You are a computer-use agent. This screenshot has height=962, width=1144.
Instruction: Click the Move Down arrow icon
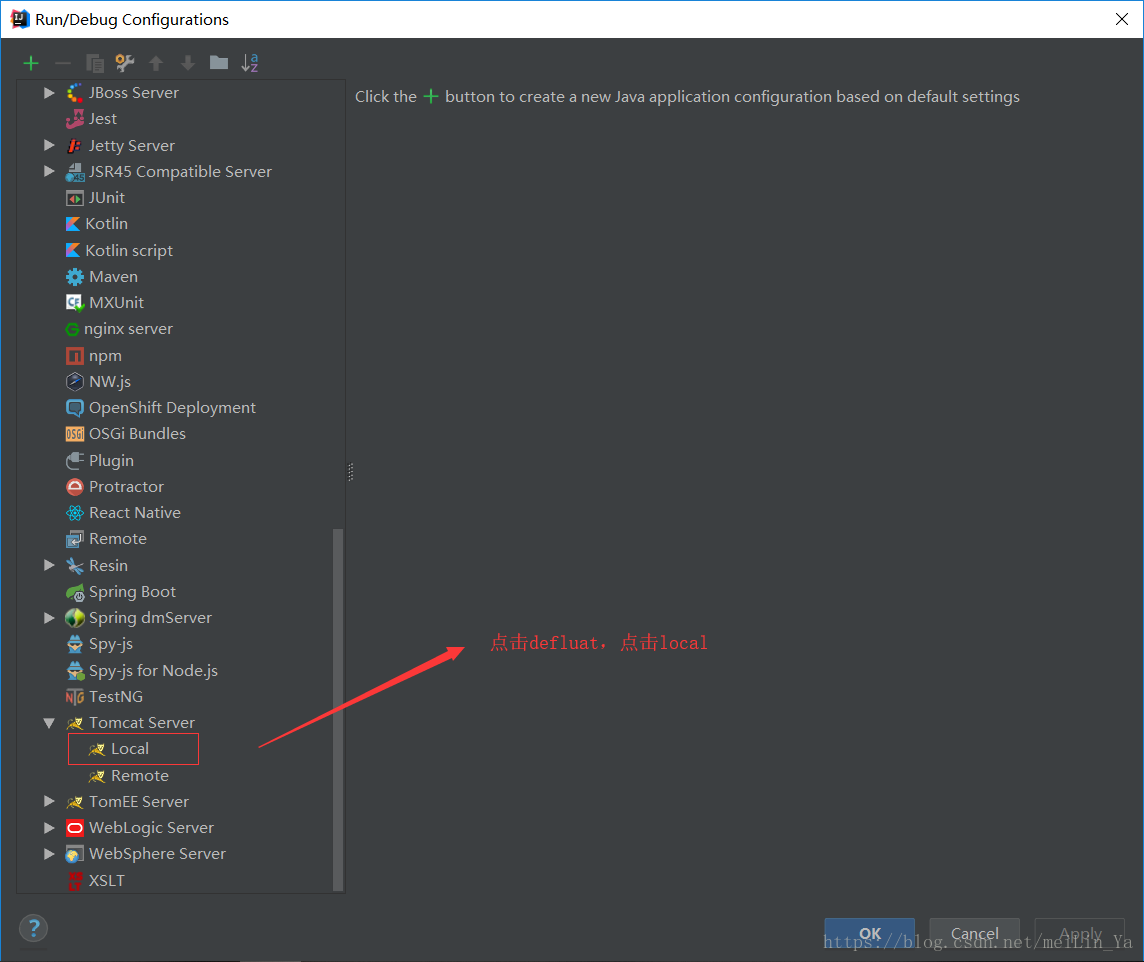(188, 63)
